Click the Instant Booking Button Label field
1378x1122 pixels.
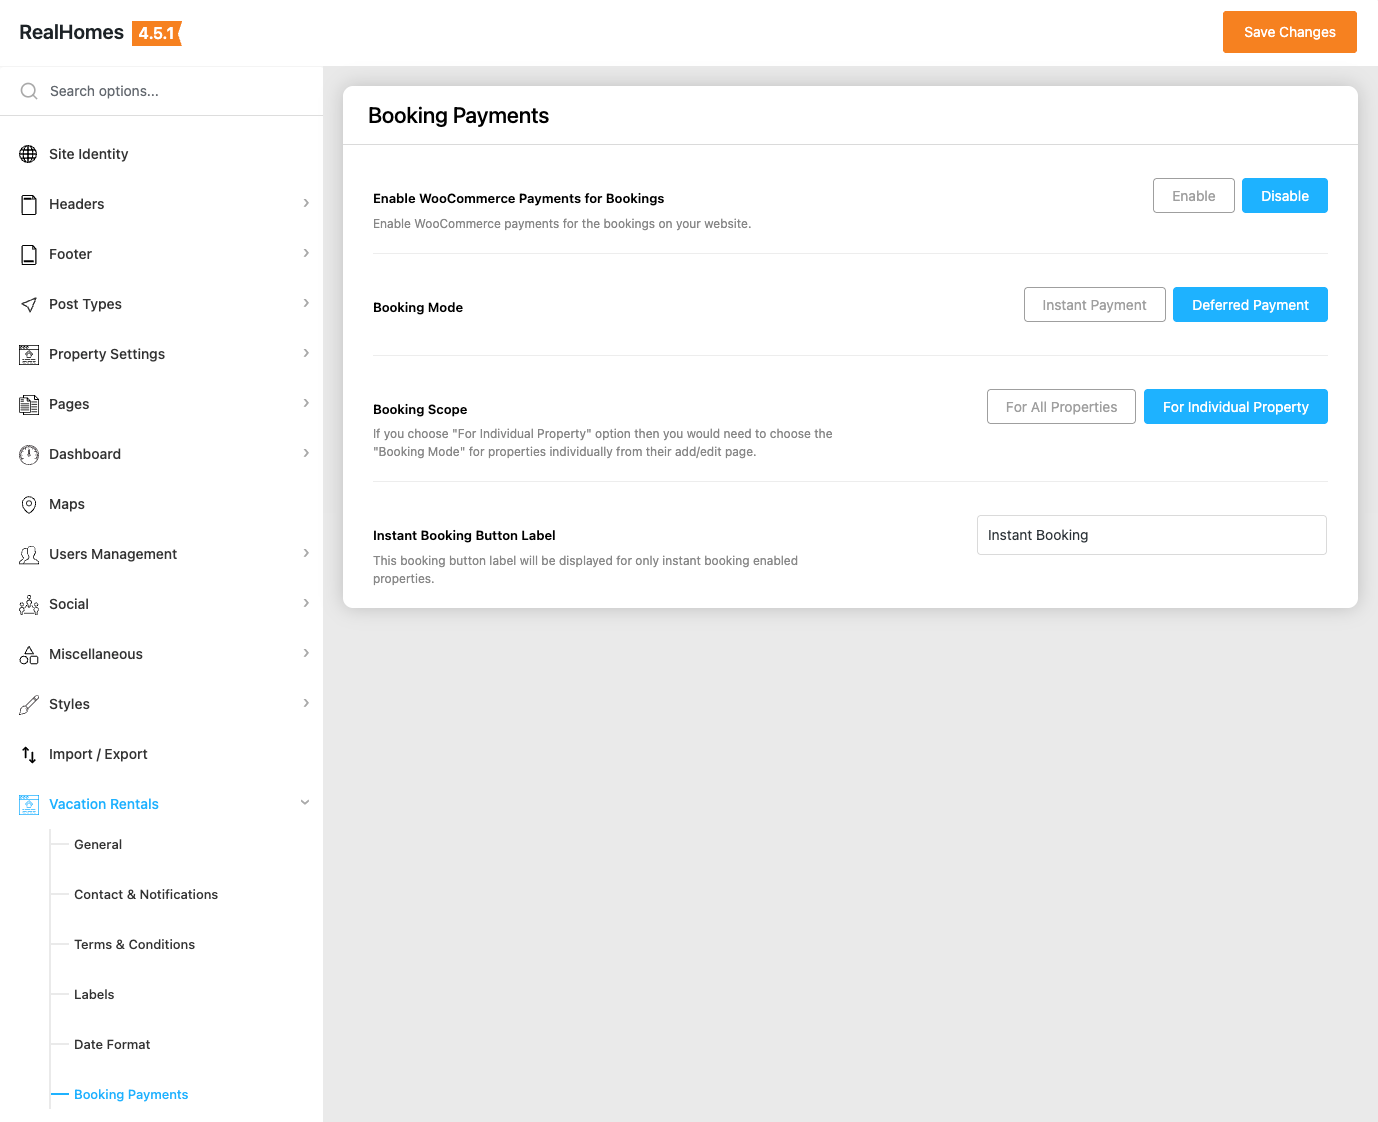1151,535
